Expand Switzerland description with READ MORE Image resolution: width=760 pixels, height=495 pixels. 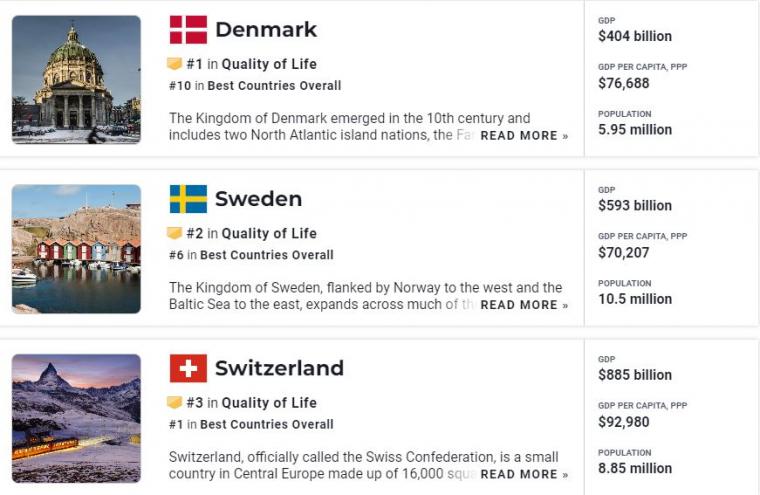point(524,474)
